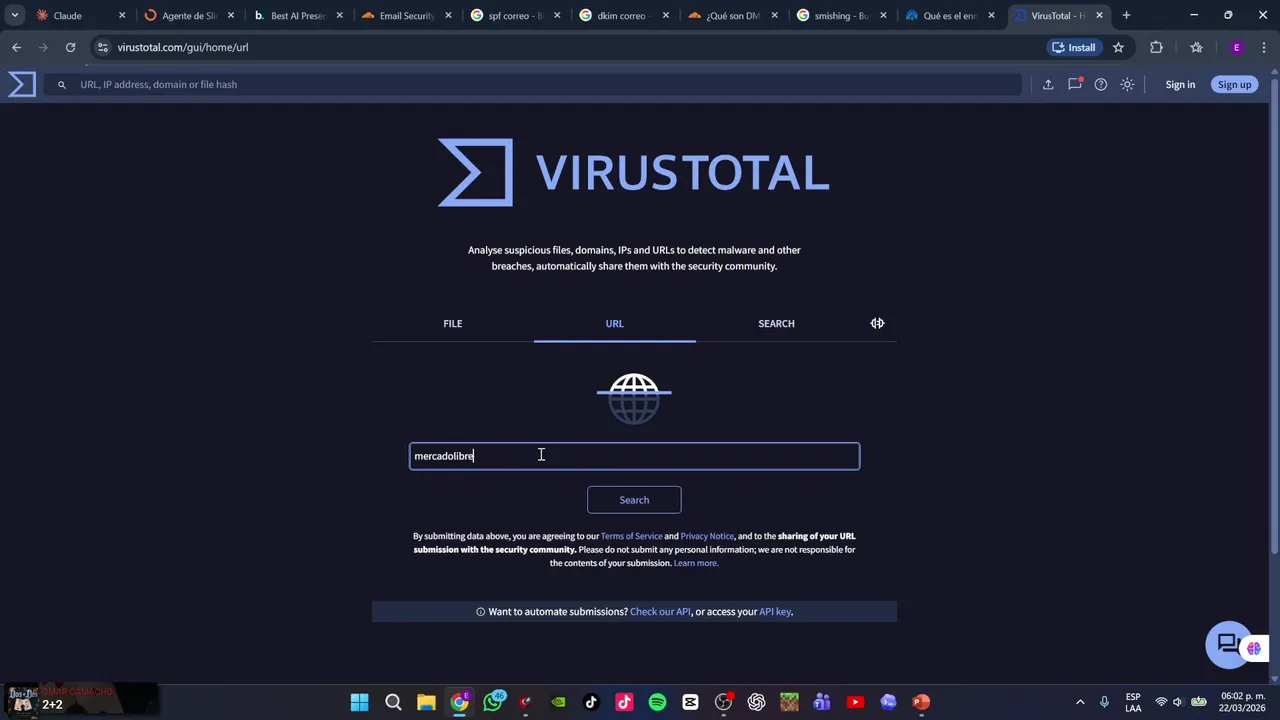Screen dimensions: 1280x720
Task: Open PowerPoint from the taskbar
Action: pyautogui.click(x=921, y=702)
